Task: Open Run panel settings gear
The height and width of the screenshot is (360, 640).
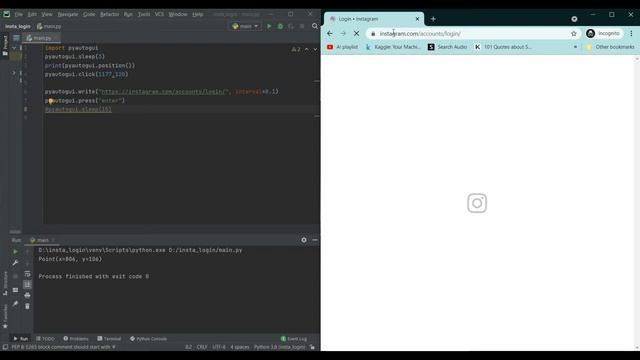Action: pos(304,240)
